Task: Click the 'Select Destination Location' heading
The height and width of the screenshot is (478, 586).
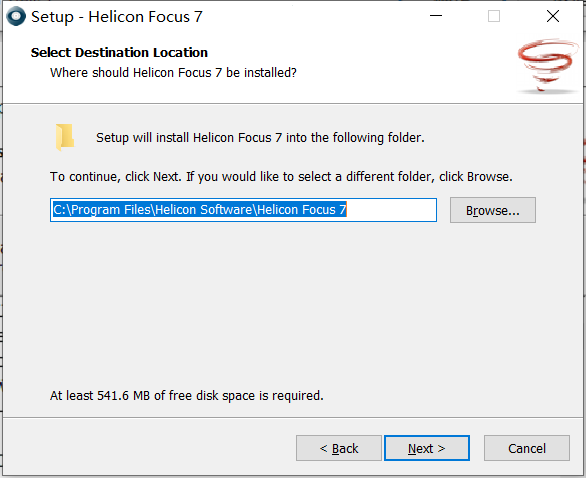Action: [119, 53]
